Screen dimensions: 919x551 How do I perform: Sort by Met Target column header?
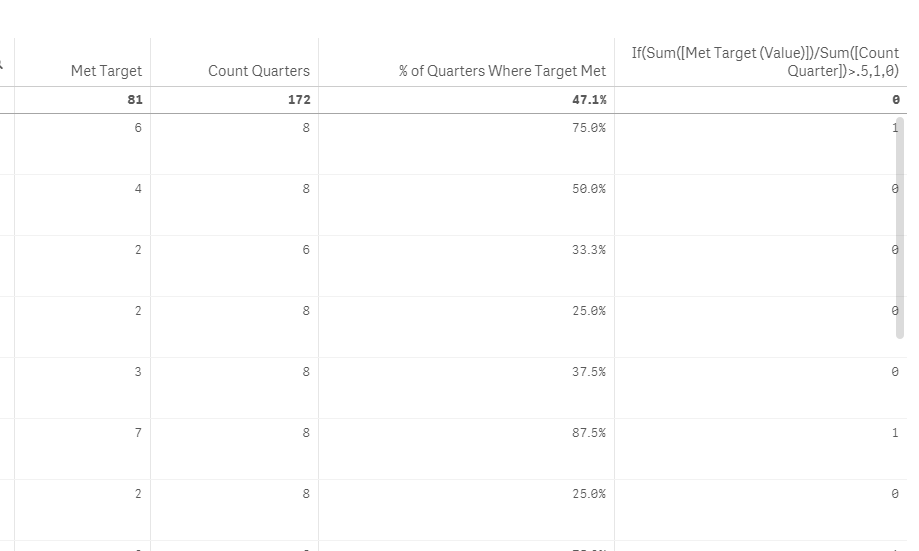click(x=106, y=71)
